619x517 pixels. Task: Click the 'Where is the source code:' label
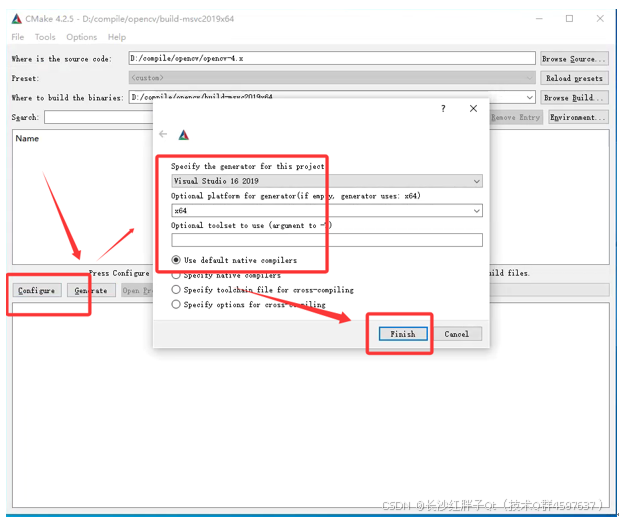click(x=62, y=59)
